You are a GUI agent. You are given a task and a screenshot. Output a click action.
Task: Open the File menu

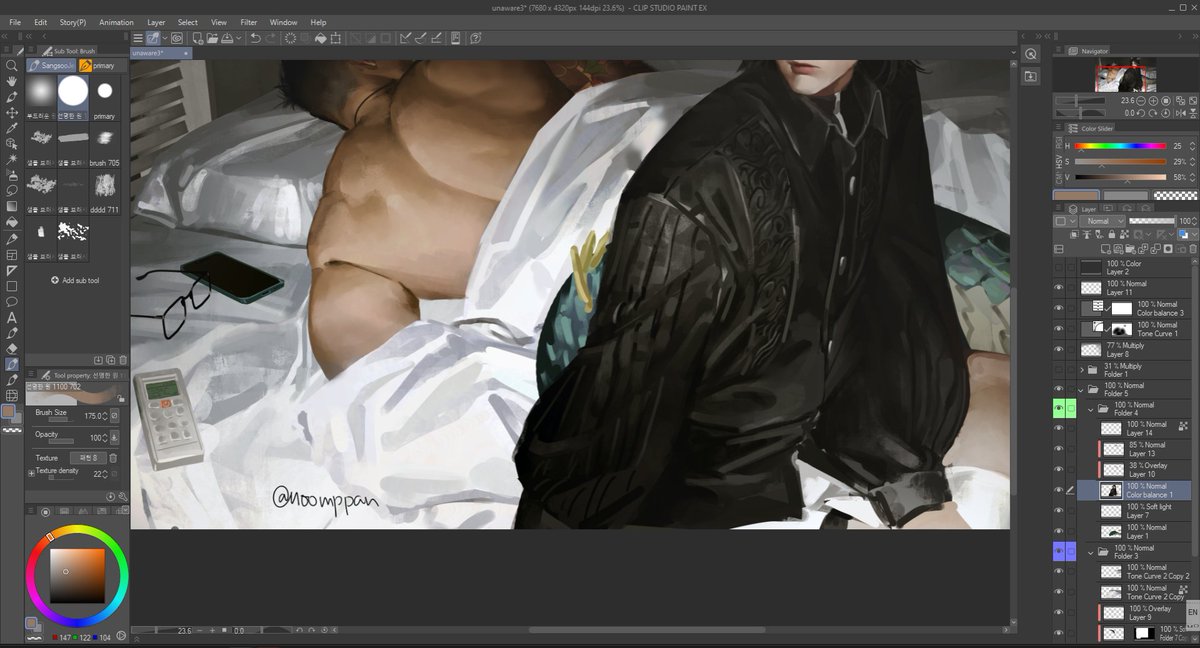pyautogui.click(x=14, y=22)
